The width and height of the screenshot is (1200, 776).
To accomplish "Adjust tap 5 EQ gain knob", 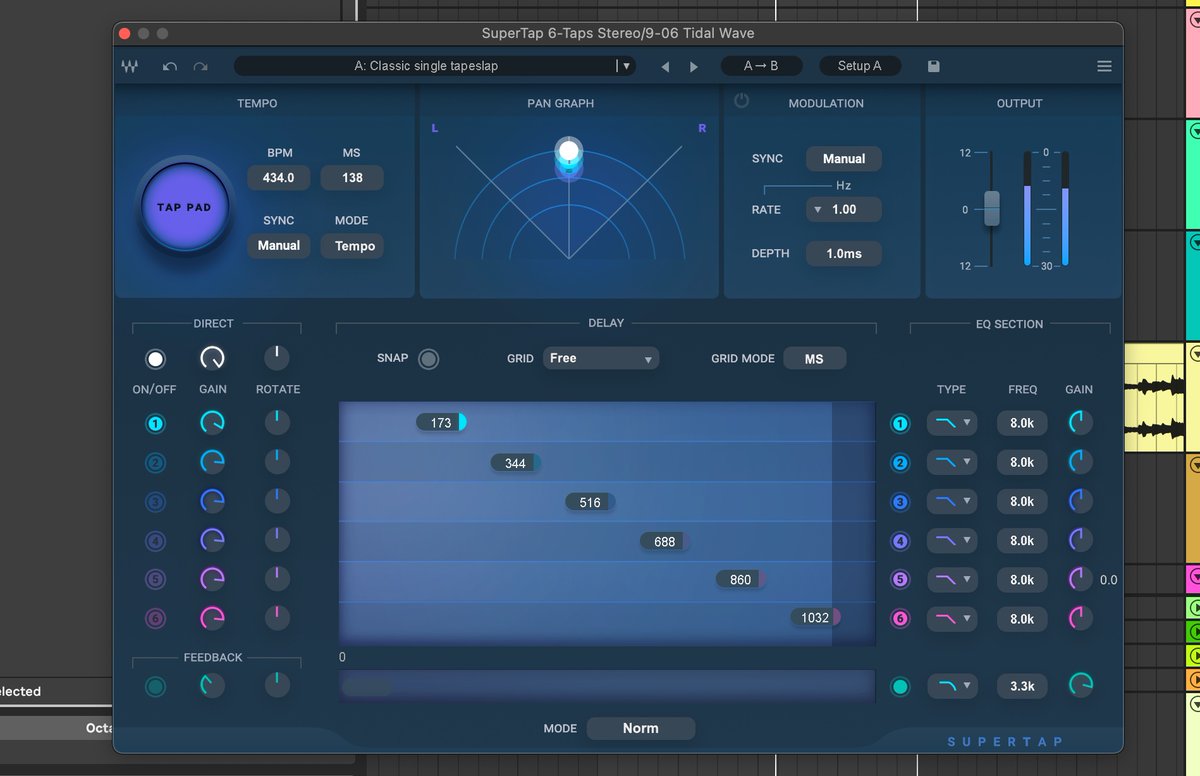I will pos(1081,579).
